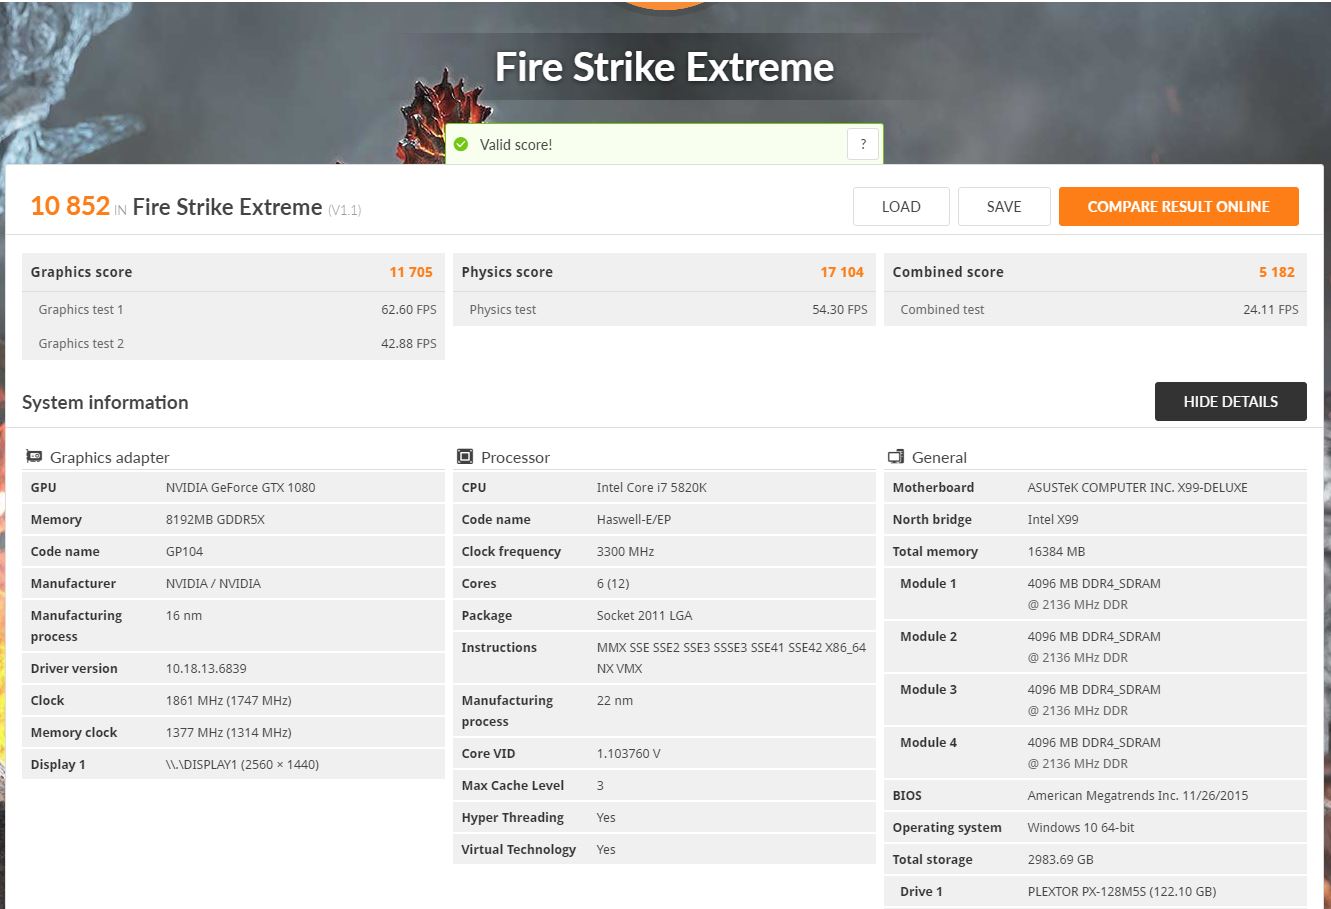The width and height of the screenshot is (1331, 909).
Task: Click the Combined score value 5 182
Action: tap(1277, 272)
